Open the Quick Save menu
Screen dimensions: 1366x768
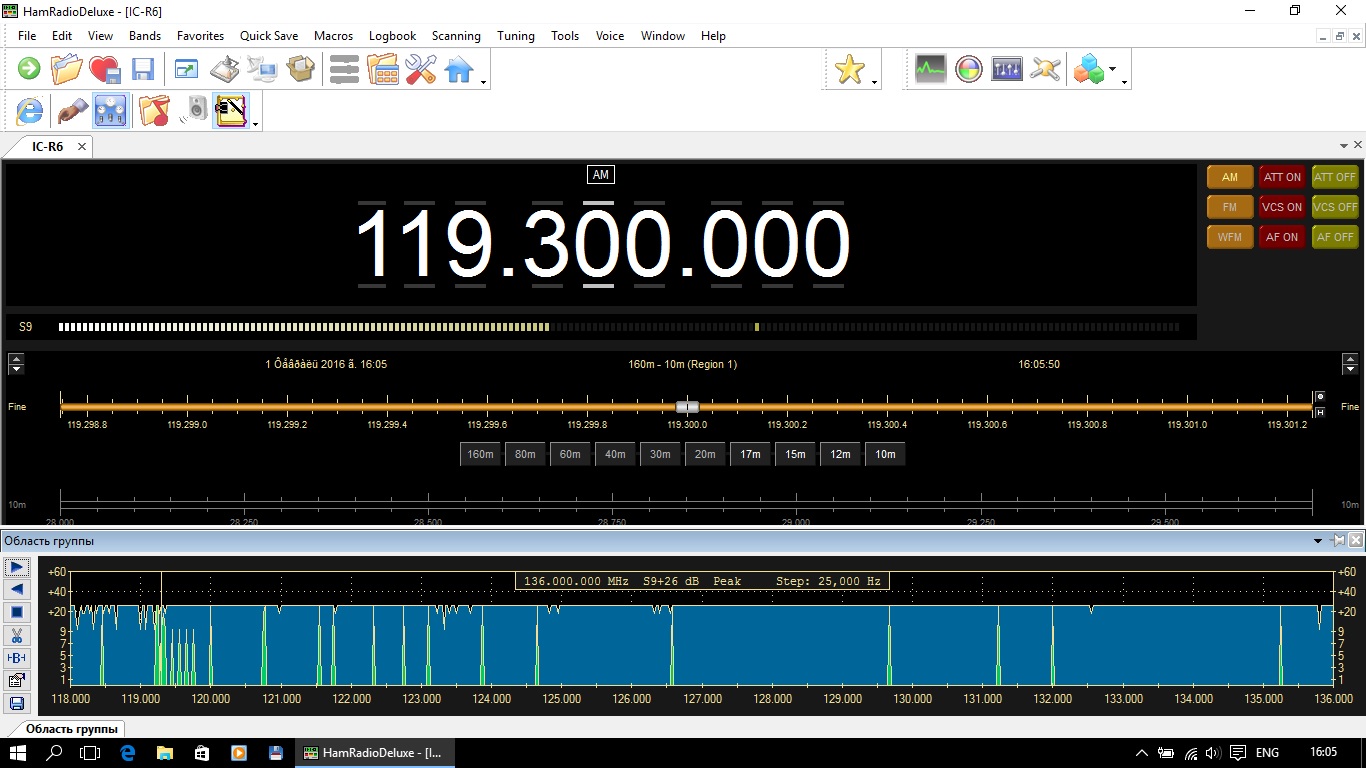[269, 35]
